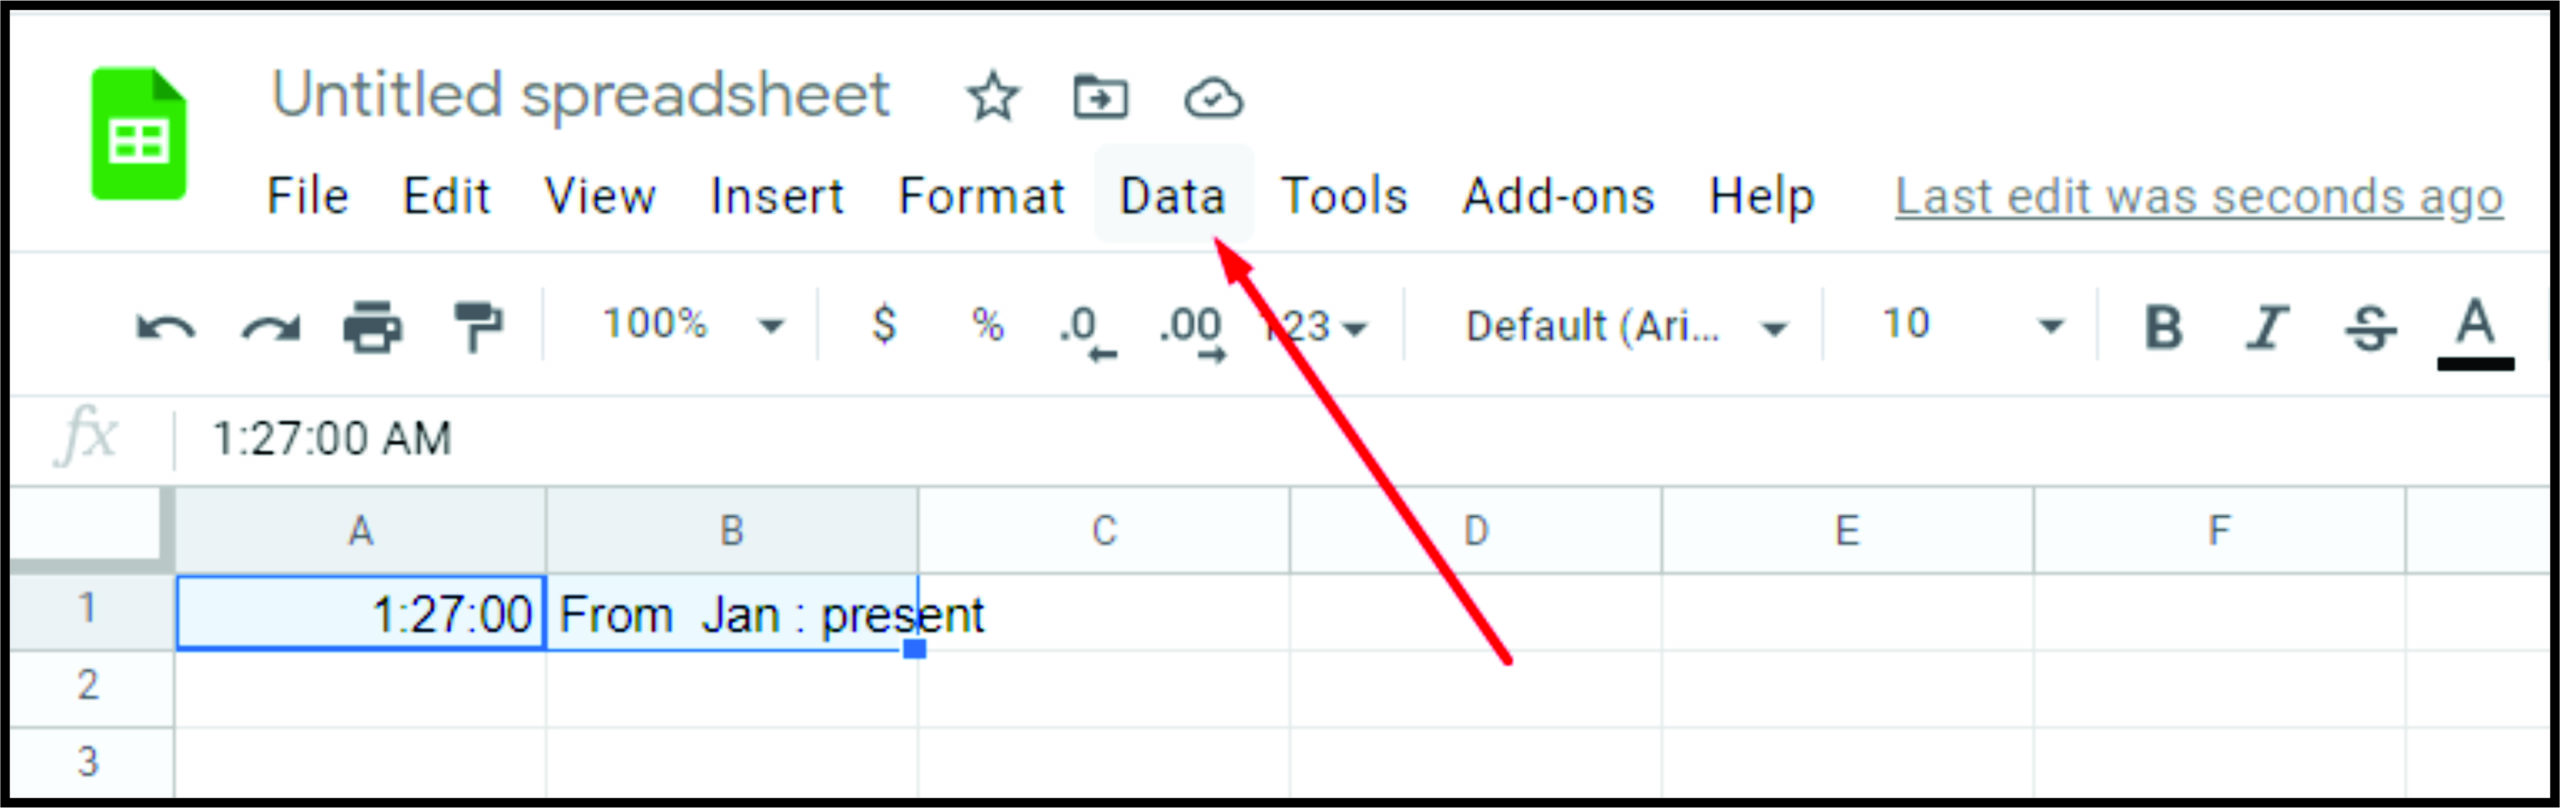
Task: Format as percent
Action: pyautogui.click(x=988, y=325)
